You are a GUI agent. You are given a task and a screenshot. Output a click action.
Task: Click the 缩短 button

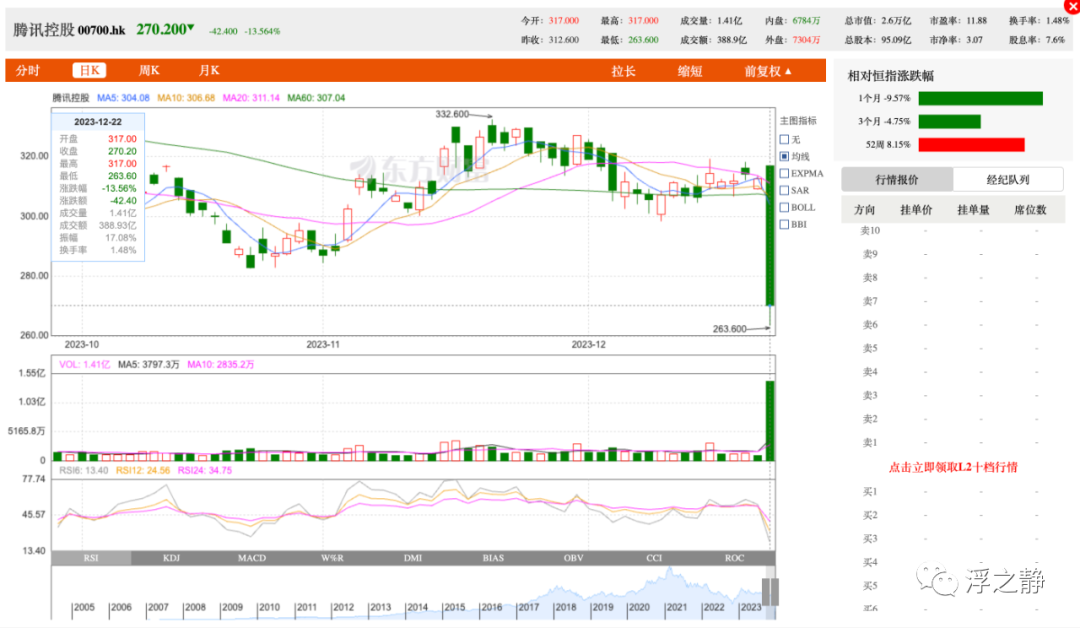coord(689,71)
